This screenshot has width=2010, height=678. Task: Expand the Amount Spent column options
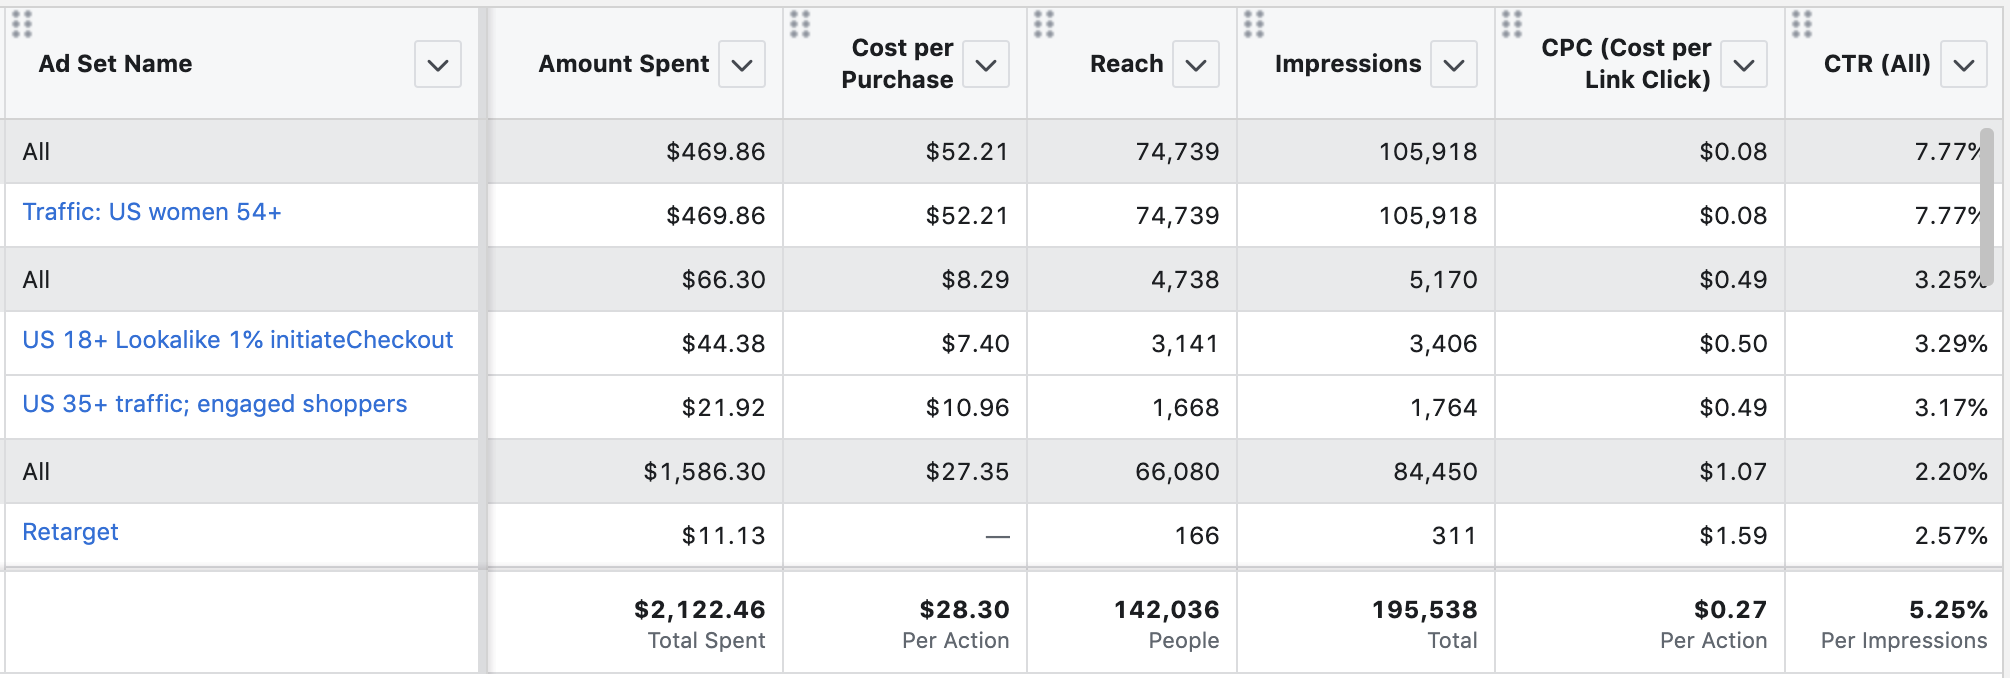741,65
